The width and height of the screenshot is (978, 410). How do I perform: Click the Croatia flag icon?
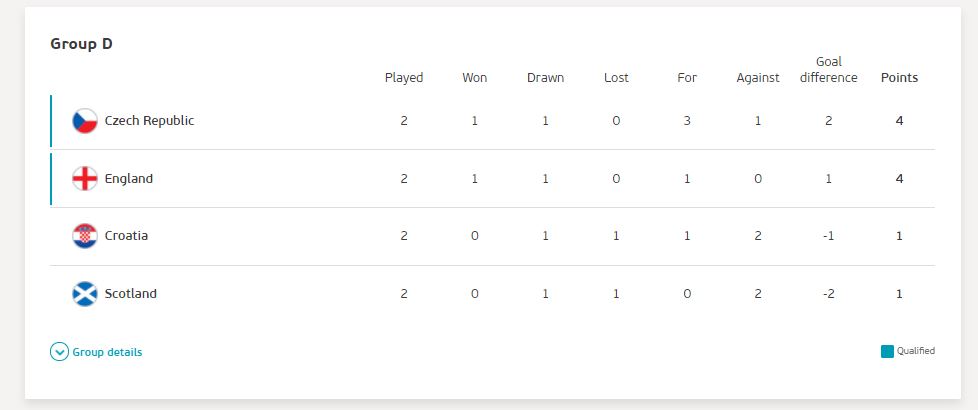tap(85, 236)
